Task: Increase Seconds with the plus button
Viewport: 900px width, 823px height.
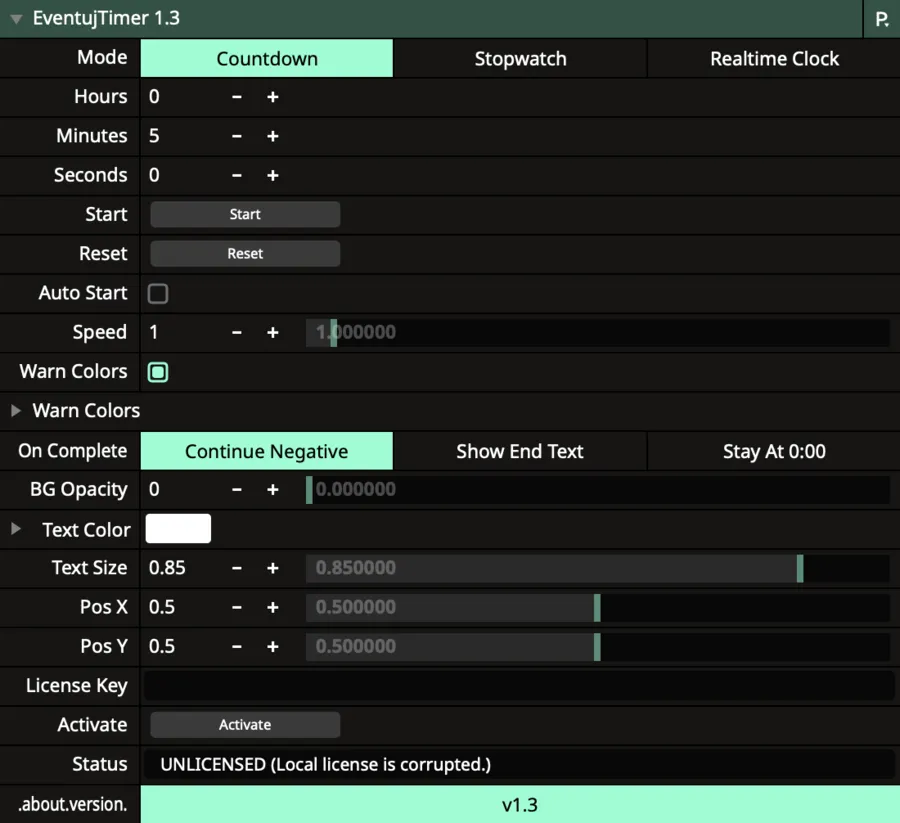Action: tap(273, 176)
